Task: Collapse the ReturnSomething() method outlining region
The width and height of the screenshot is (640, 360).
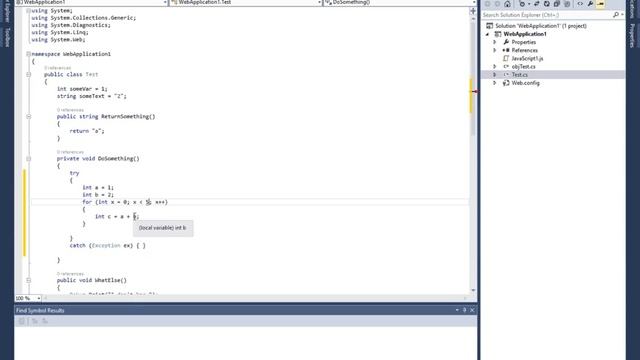Action: 29,117
